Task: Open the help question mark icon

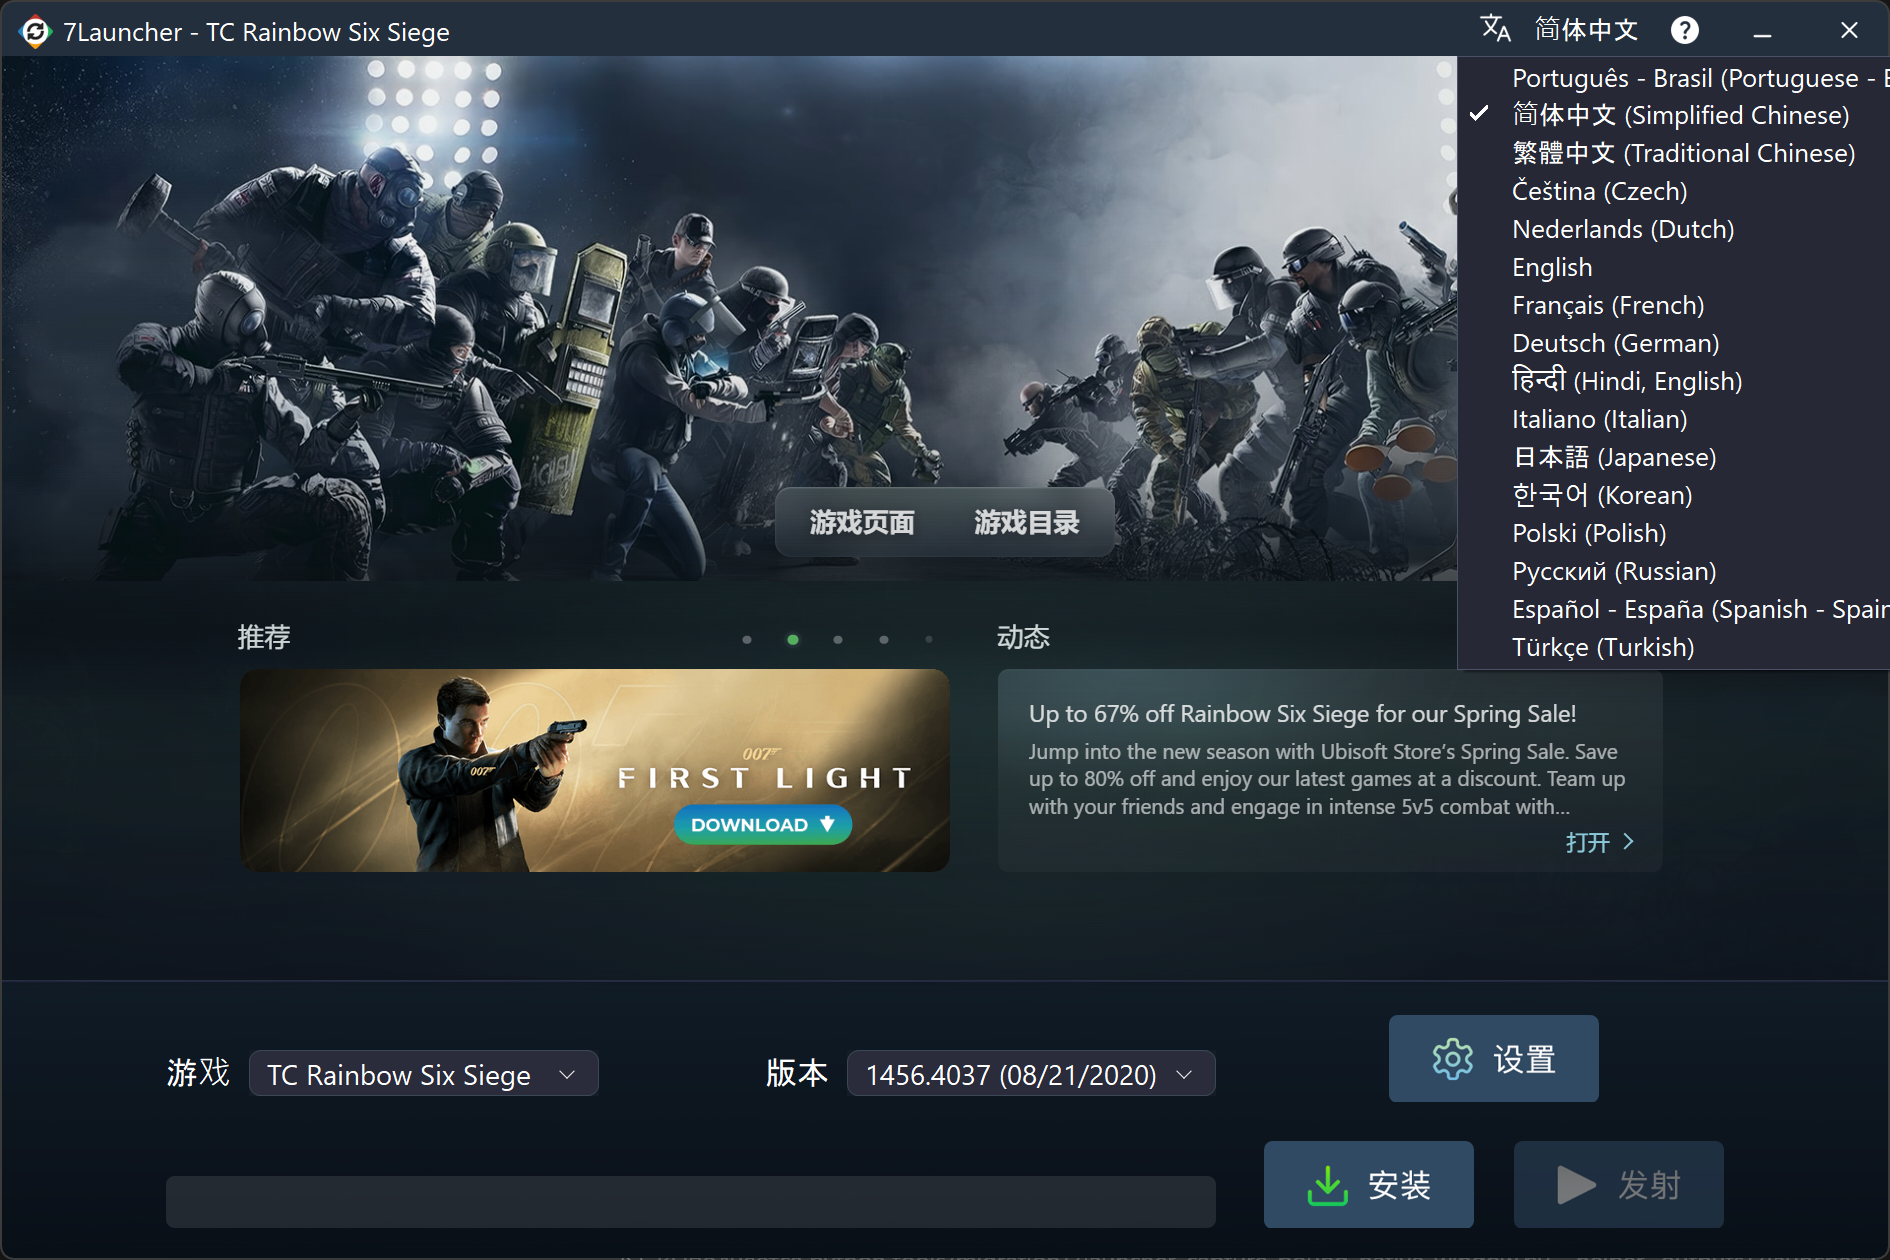Action: click(x=1685, y=31)
